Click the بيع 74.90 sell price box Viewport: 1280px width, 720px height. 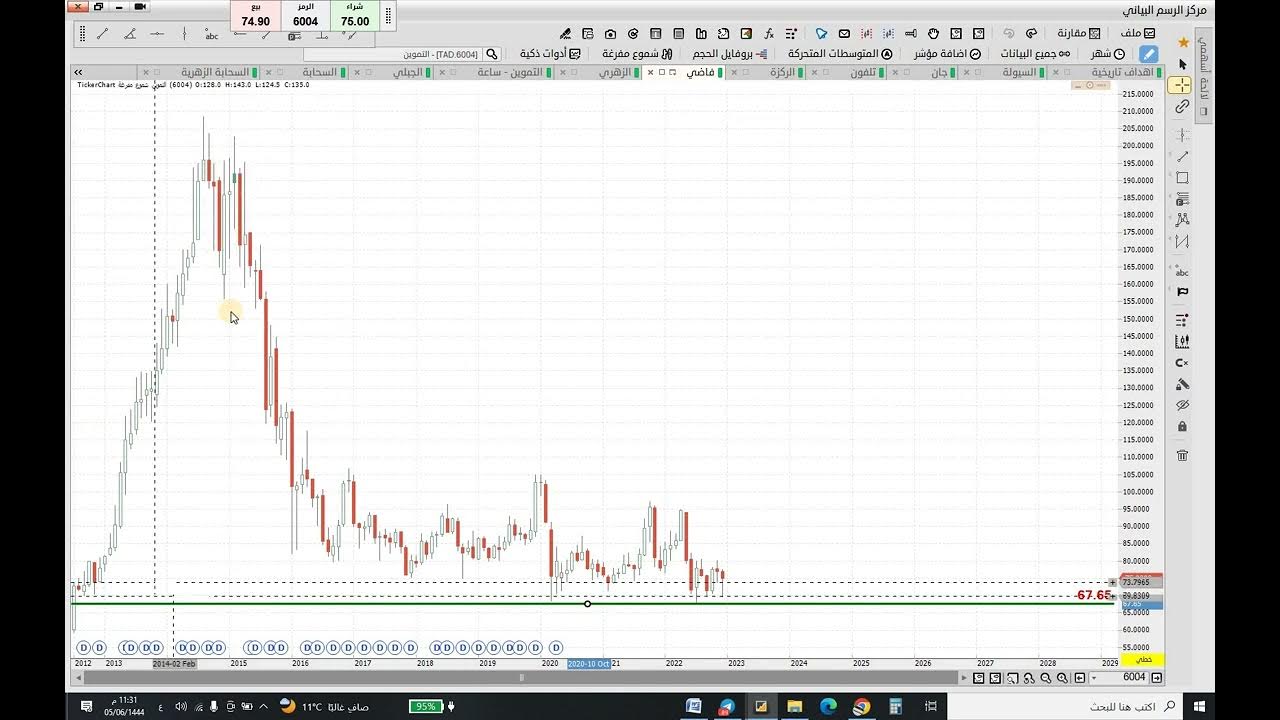pos(256,15)
